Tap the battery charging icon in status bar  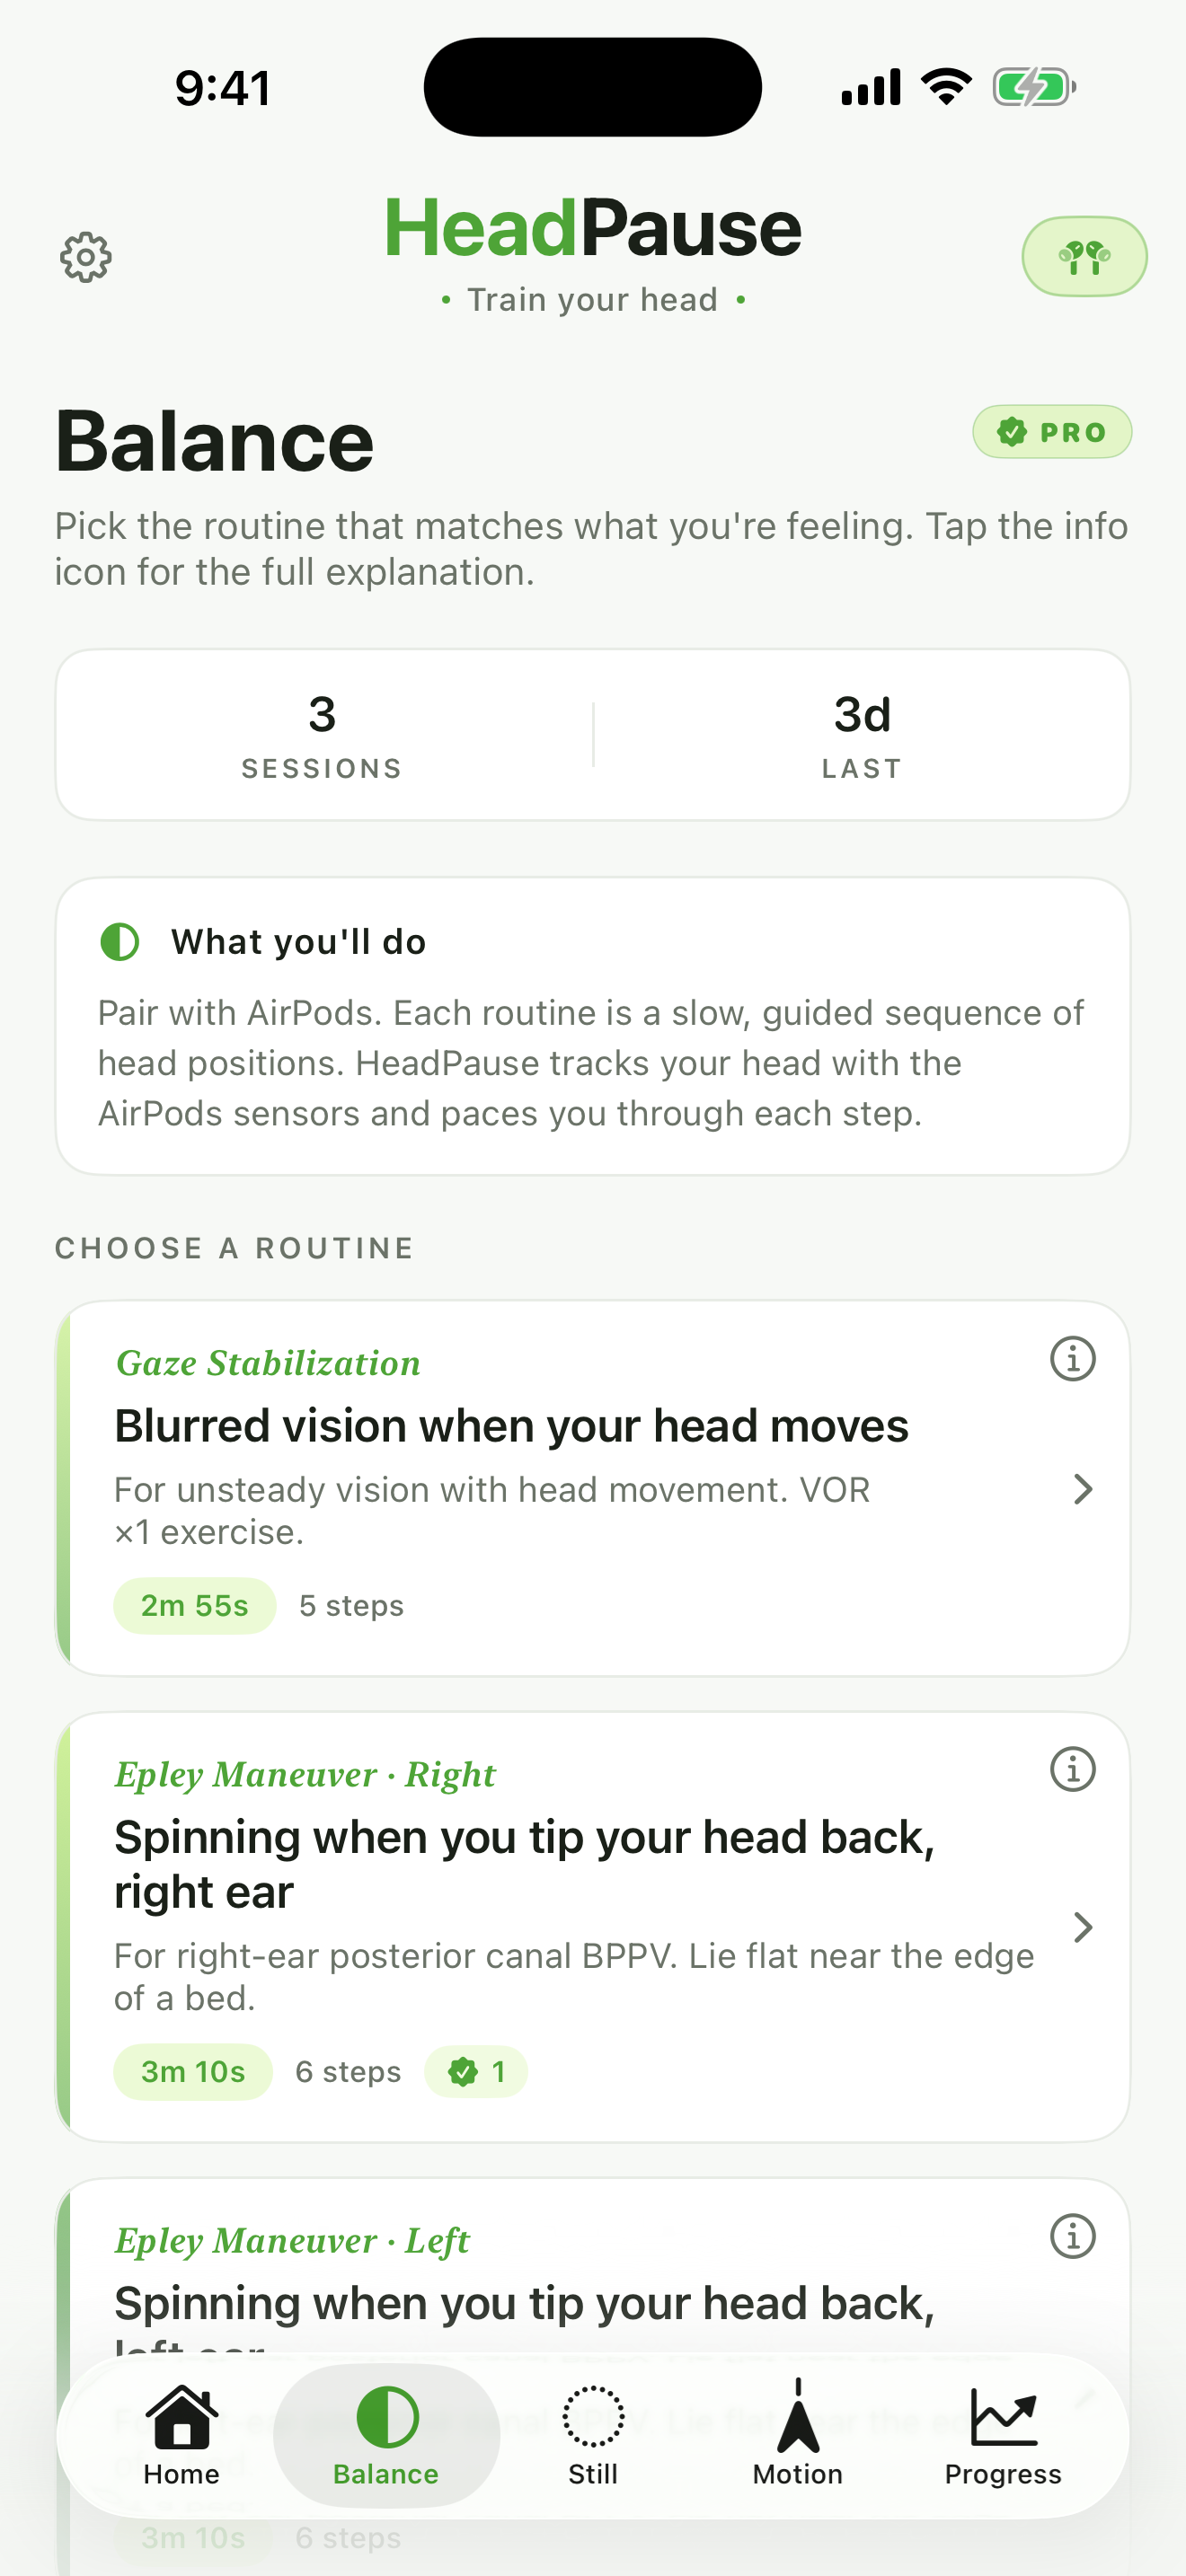pyautogui.click(x=1033, y=87)
